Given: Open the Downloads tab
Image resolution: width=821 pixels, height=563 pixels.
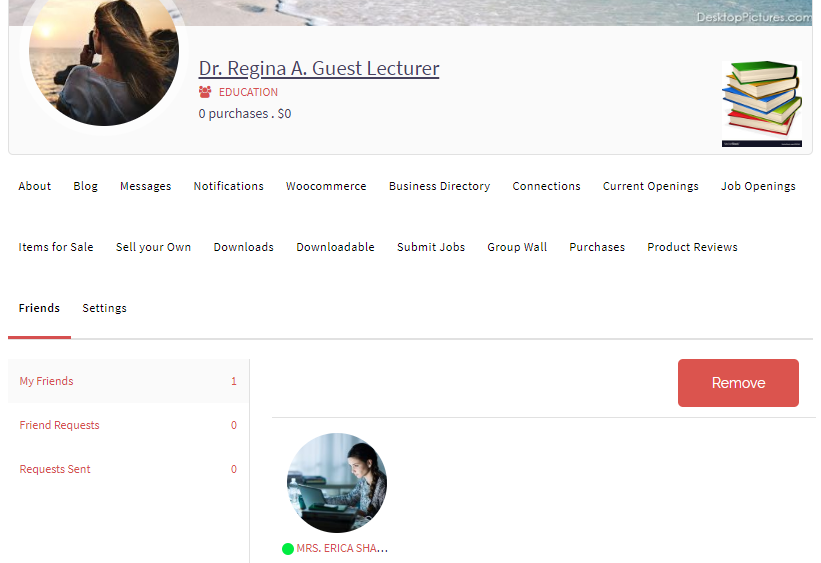Looking at the screenshot, I should coord(243,247).
